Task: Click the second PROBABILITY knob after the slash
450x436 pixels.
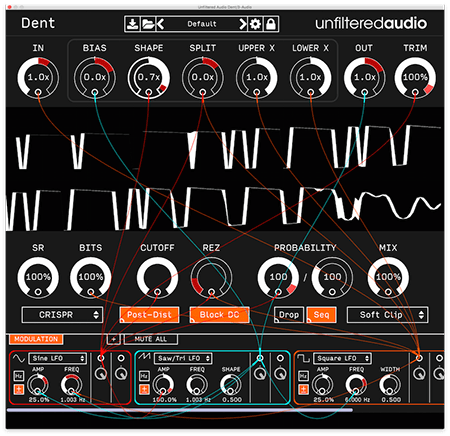Action: pyautogui.click(x=332, y=277)
